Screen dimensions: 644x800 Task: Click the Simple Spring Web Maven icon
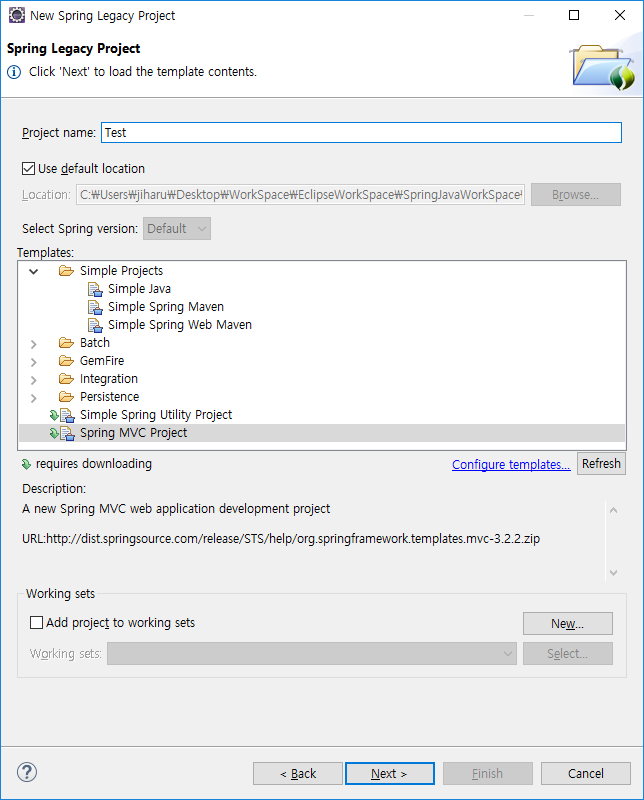[95, 325]
